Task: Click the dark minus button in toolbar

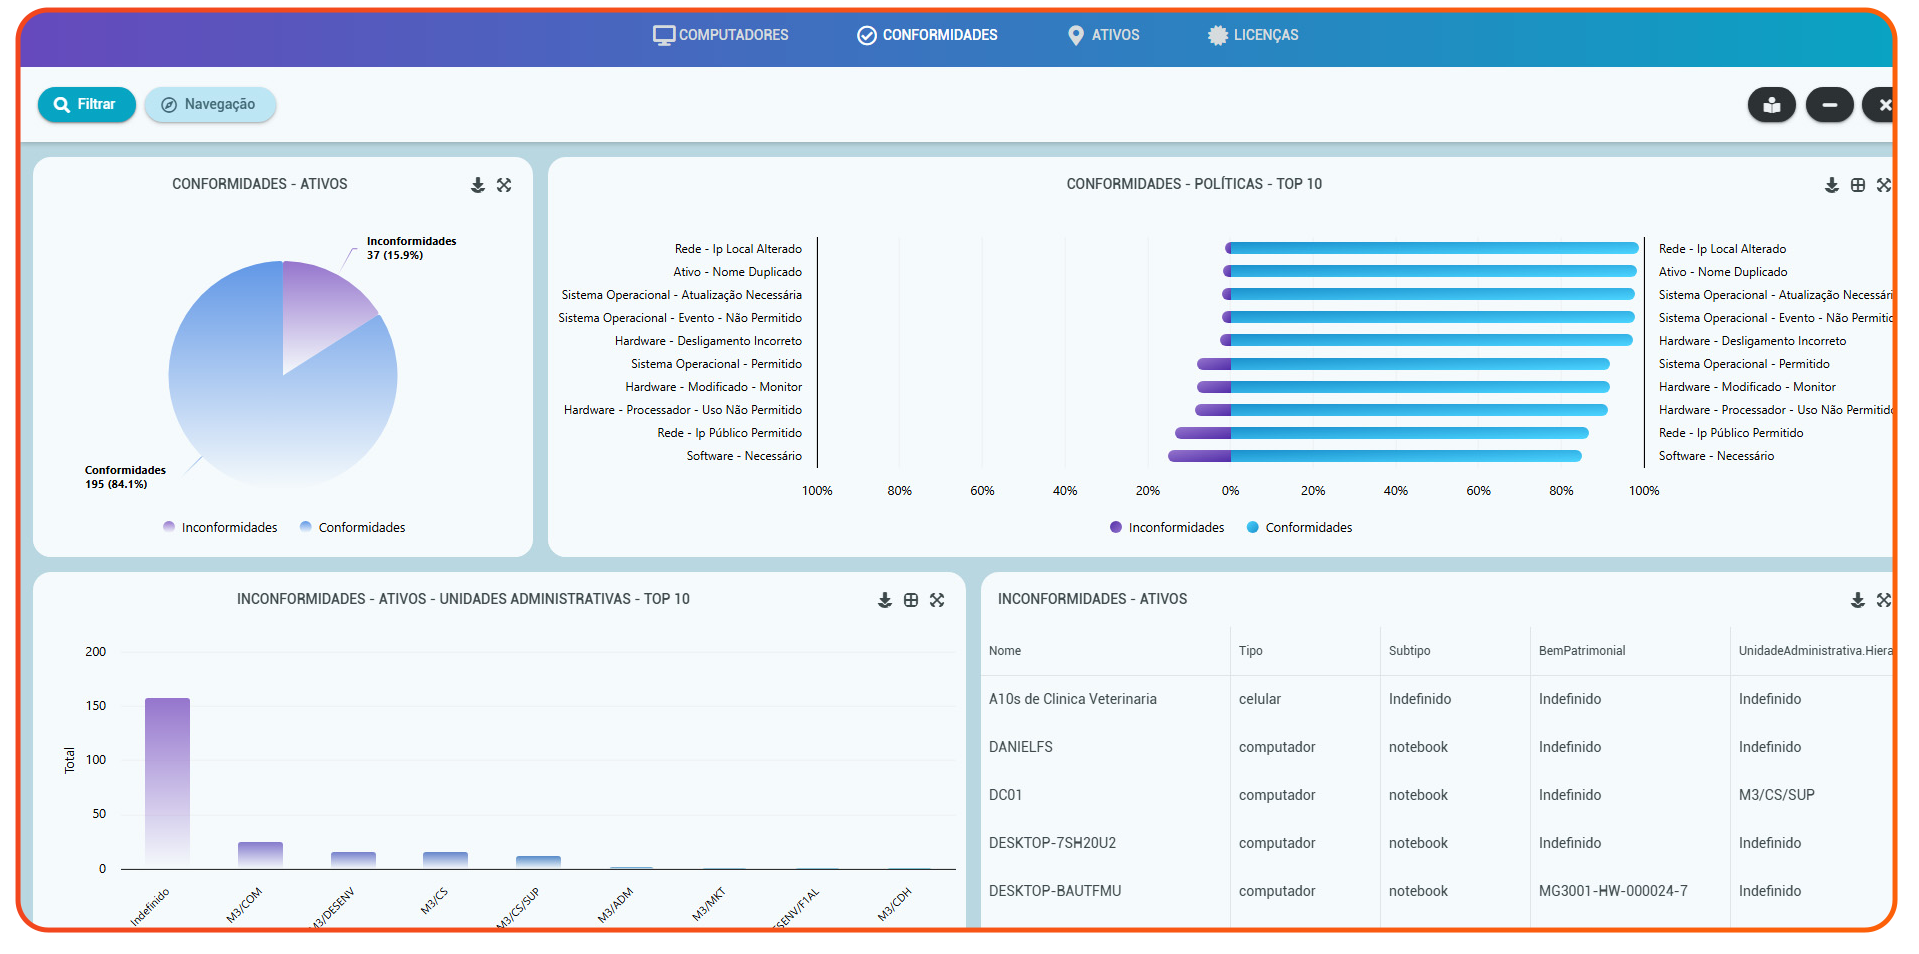Action: [1829, 105]
